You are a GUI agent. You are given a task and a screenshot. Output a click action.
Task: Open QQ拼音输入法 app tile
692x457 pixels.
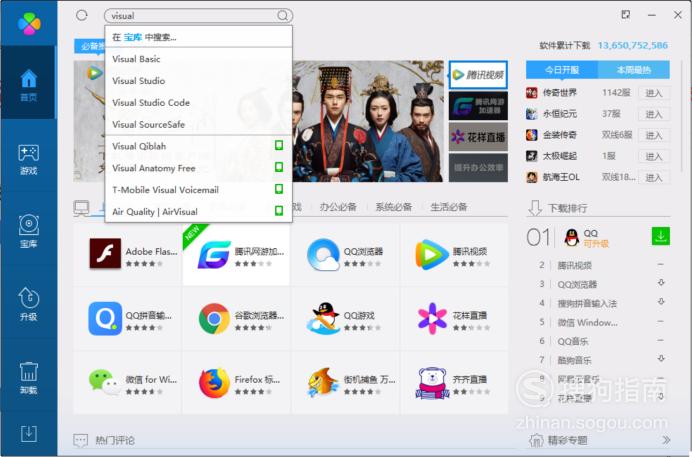[x=128, y=318]
